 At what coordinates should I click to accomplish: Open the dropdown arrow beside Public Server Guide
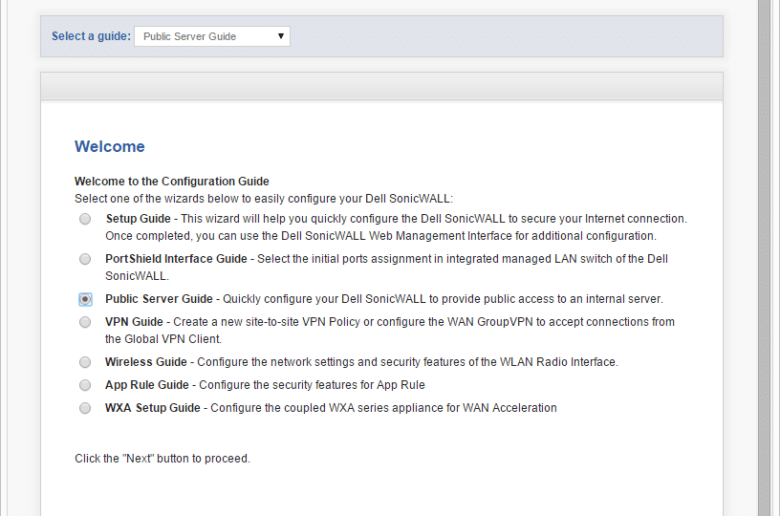click(x=281, y=36)
